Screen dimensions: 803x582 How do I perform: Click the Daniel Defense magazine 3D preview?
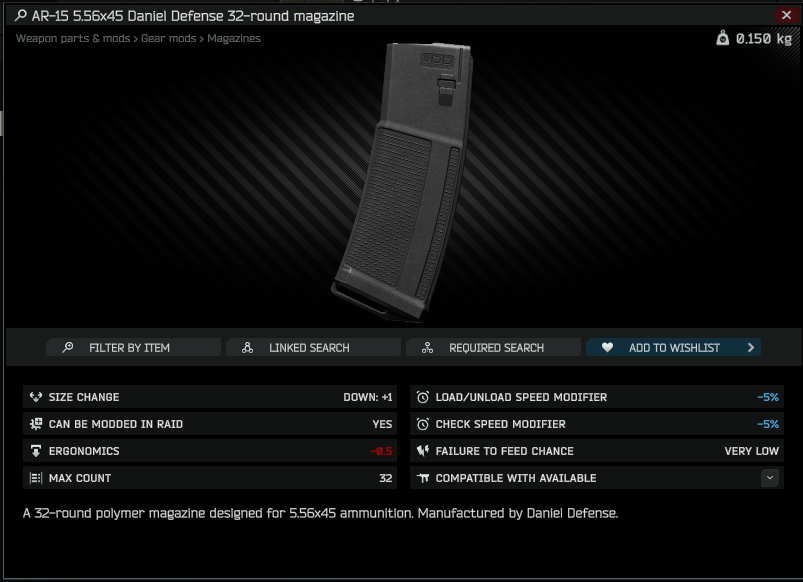tap(403, 182)
